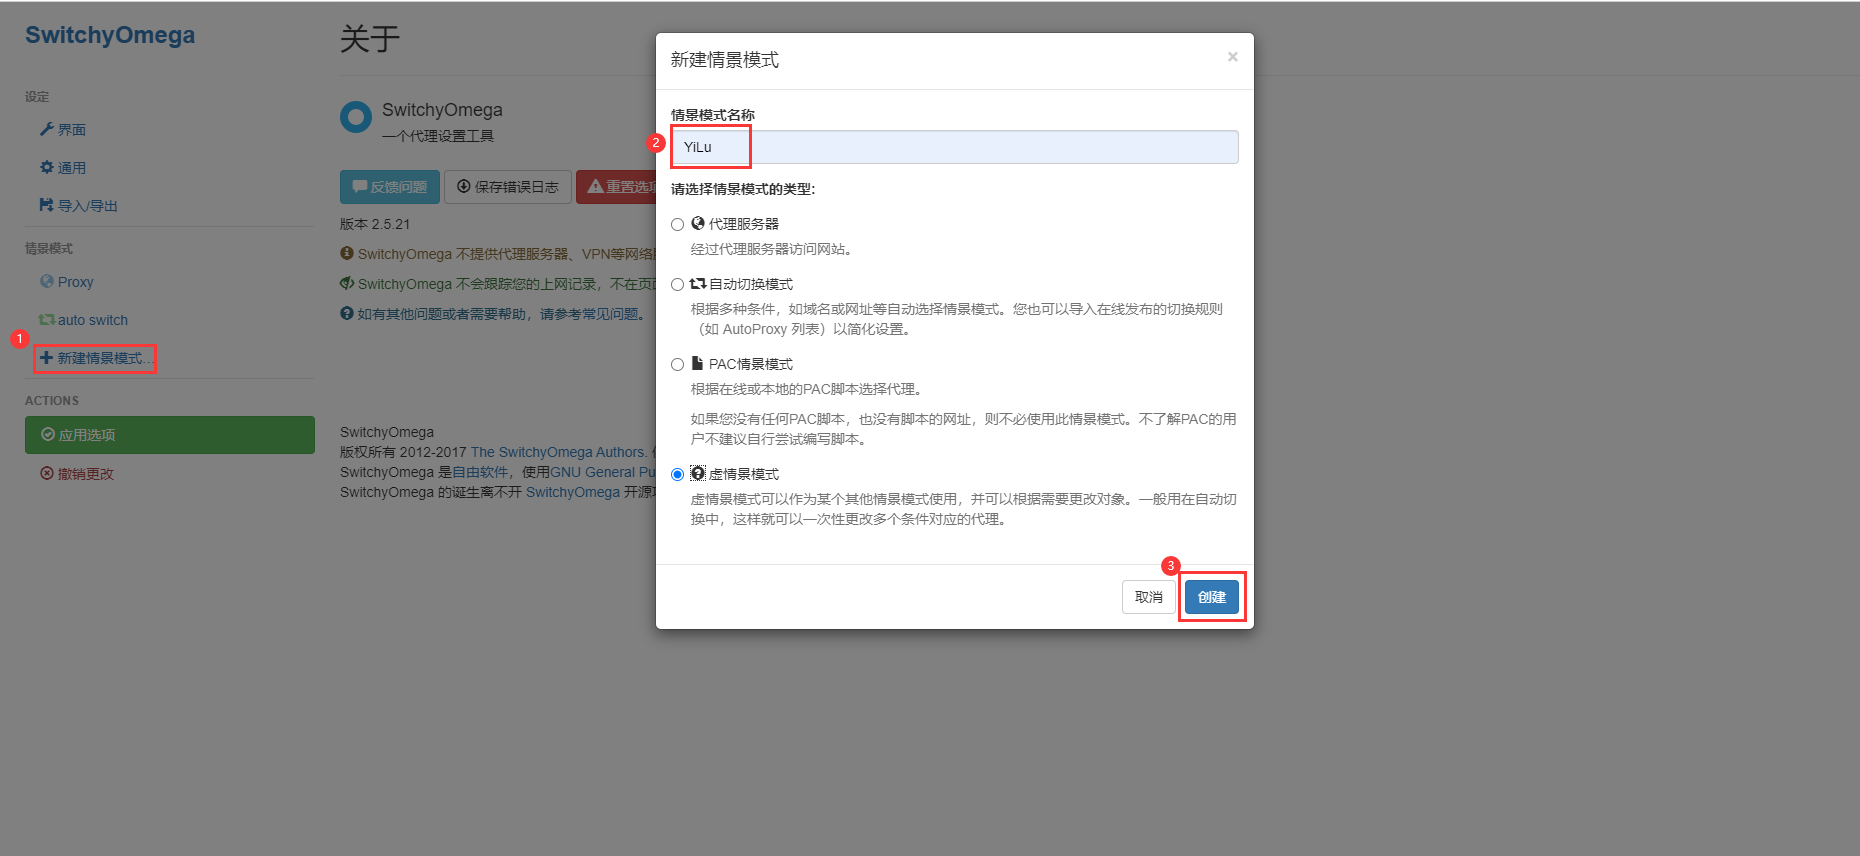
Task: Open the GNU General Public License link
Action: (603, 472)
